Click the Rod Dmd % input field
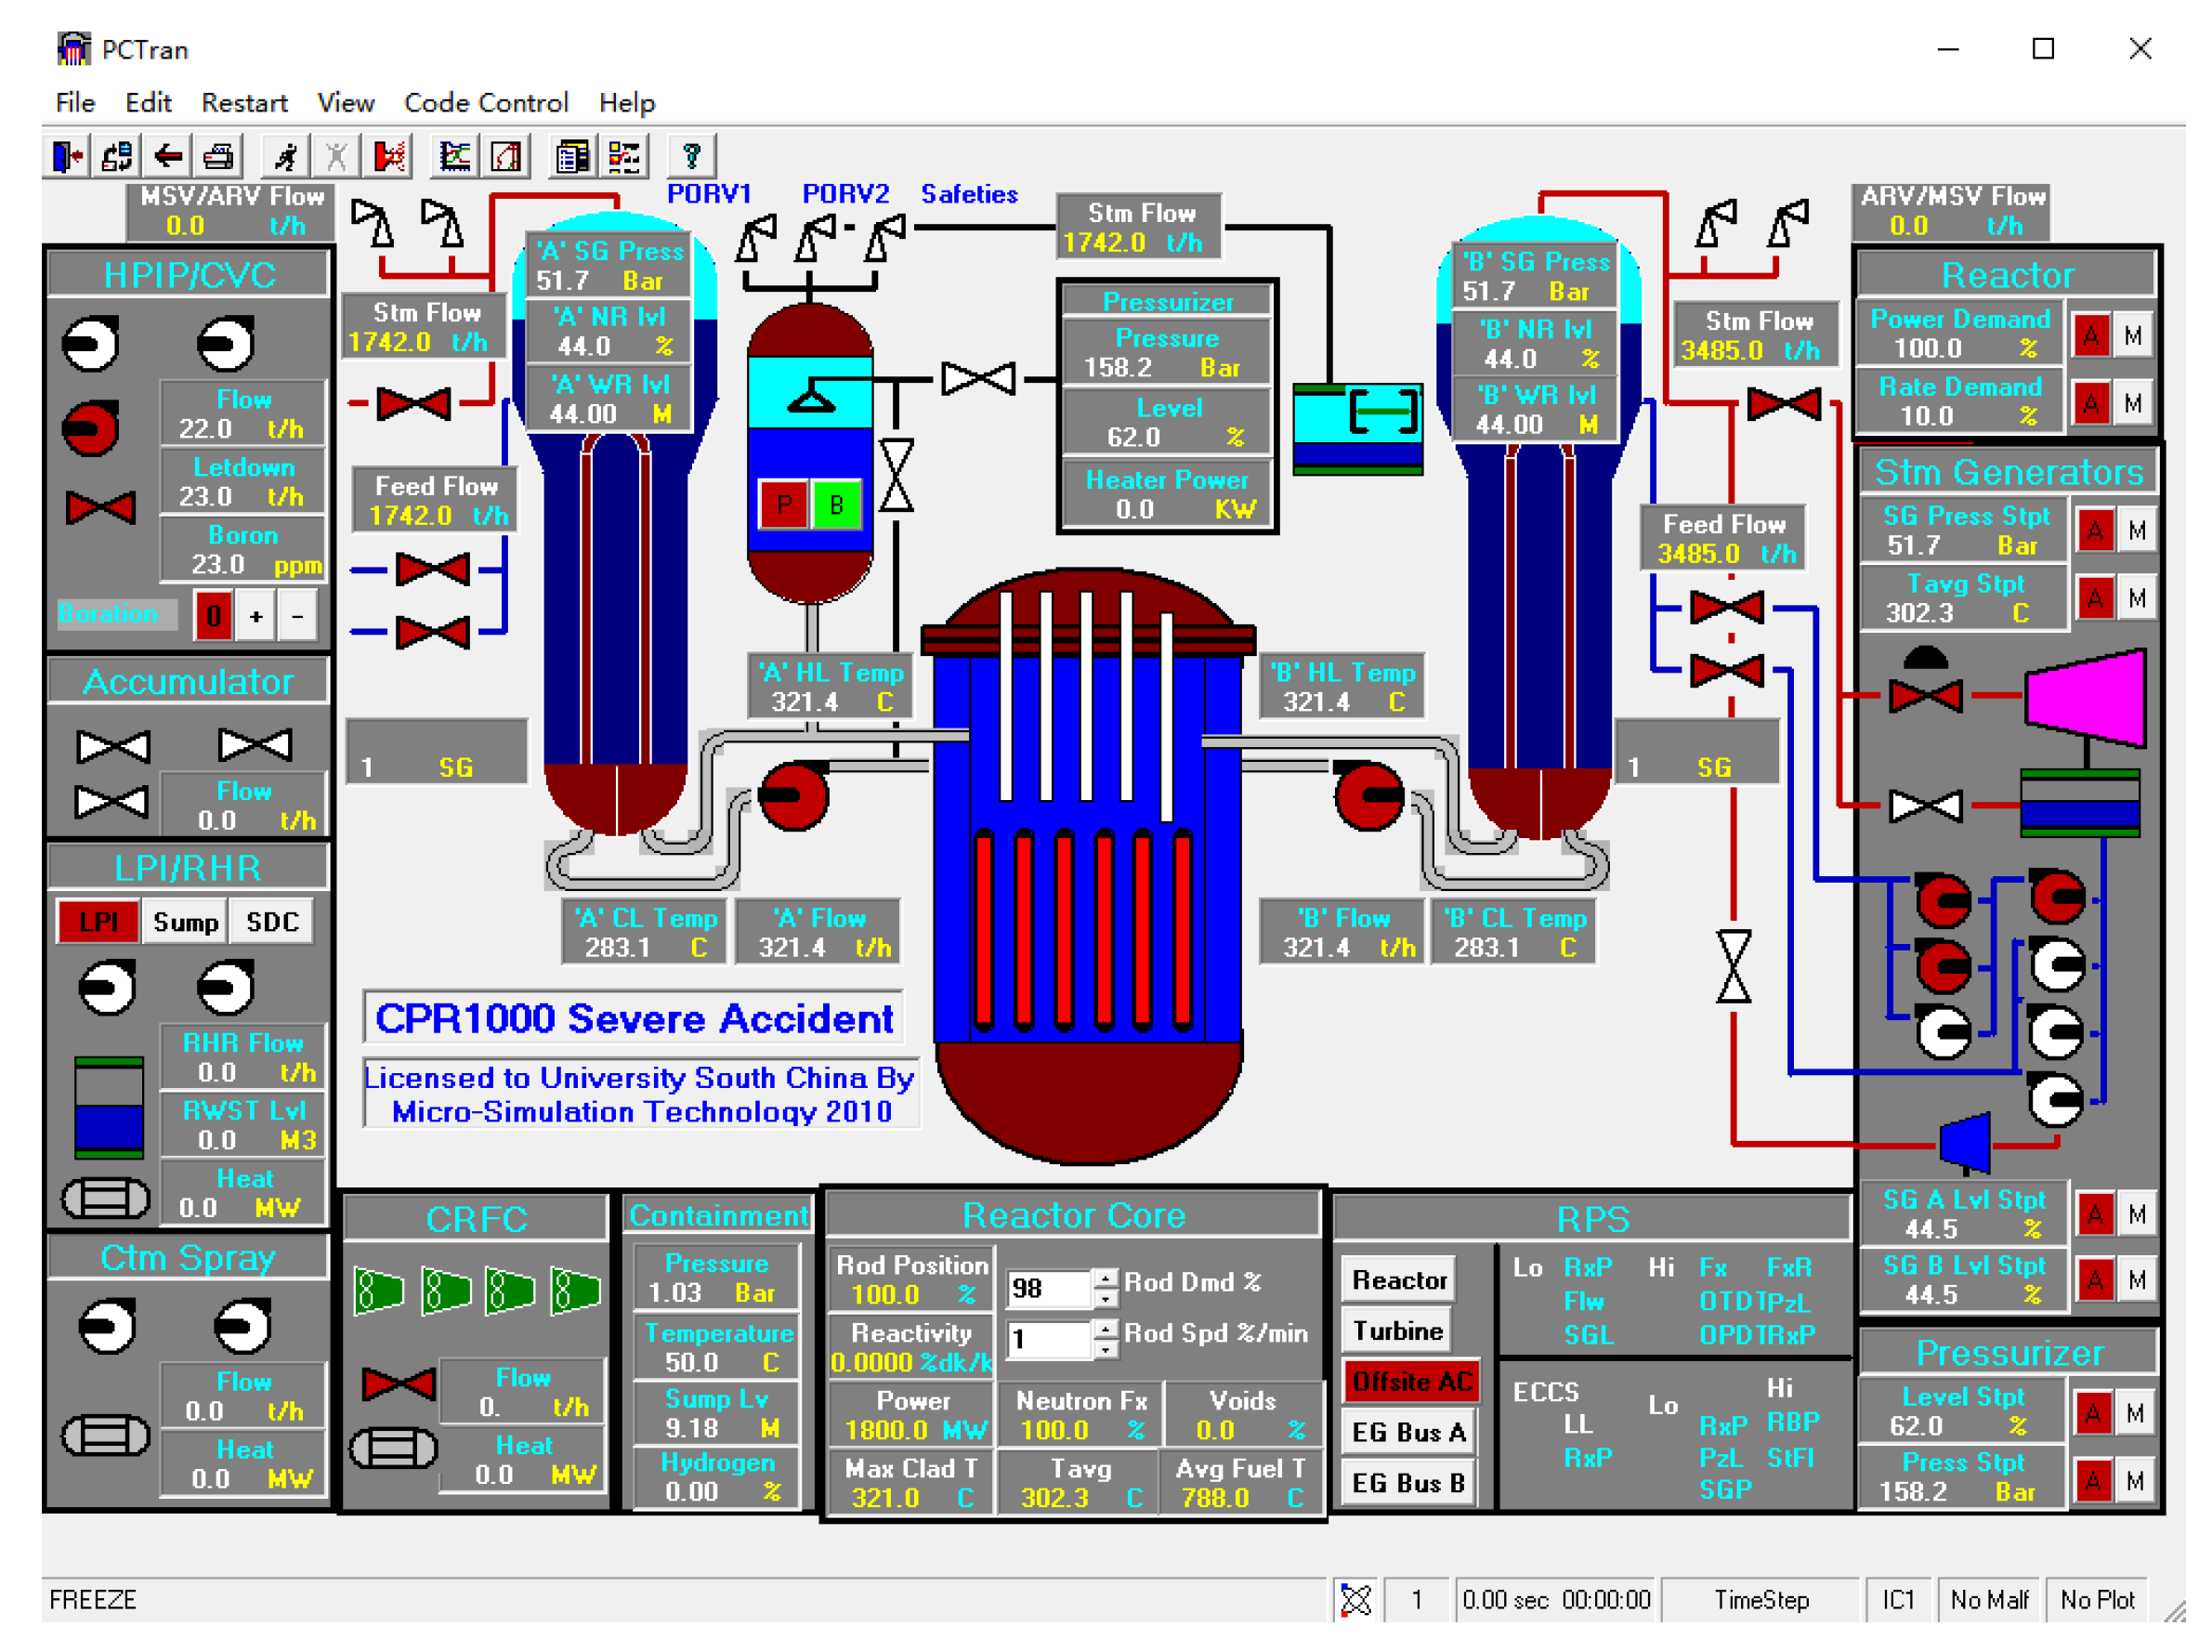This screenshot has width=2212, height=1652. tap(1047, 1288)
